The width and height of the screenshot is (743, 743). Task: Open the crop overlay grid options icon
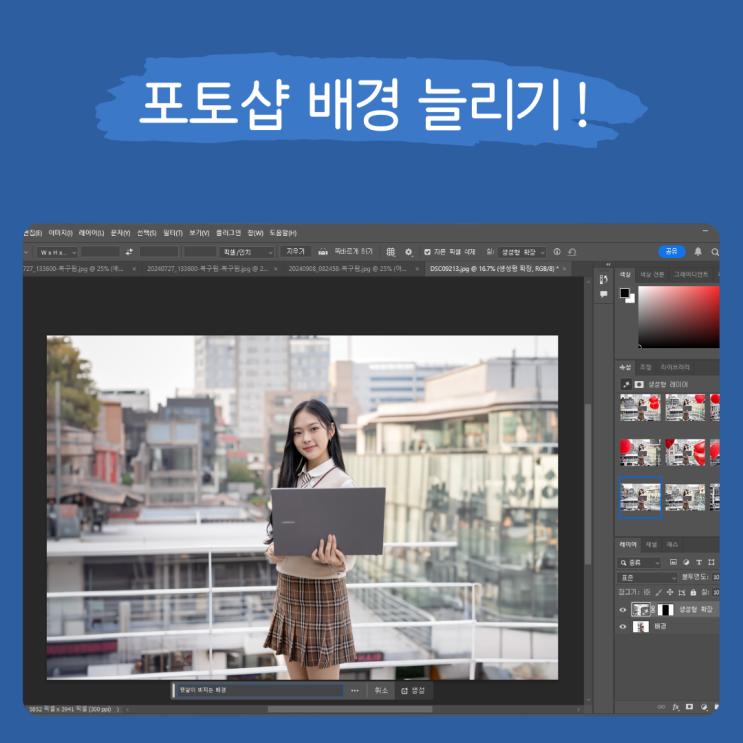[390, 252]
